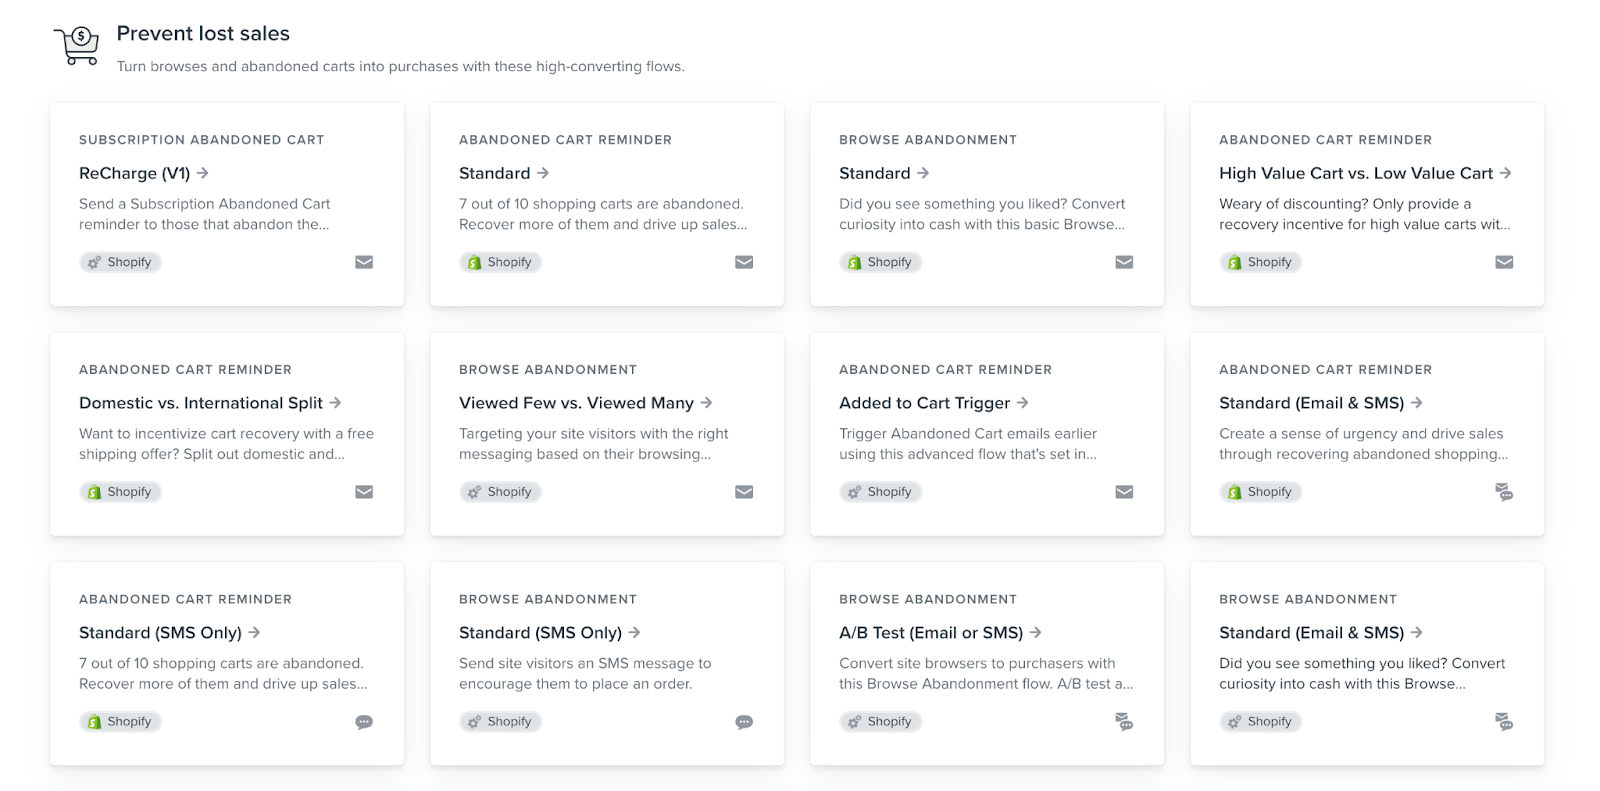Open the Added to Cart Trigger flow
The width and height of the screenshot is (1600, 791).
(x=925, y=403)
